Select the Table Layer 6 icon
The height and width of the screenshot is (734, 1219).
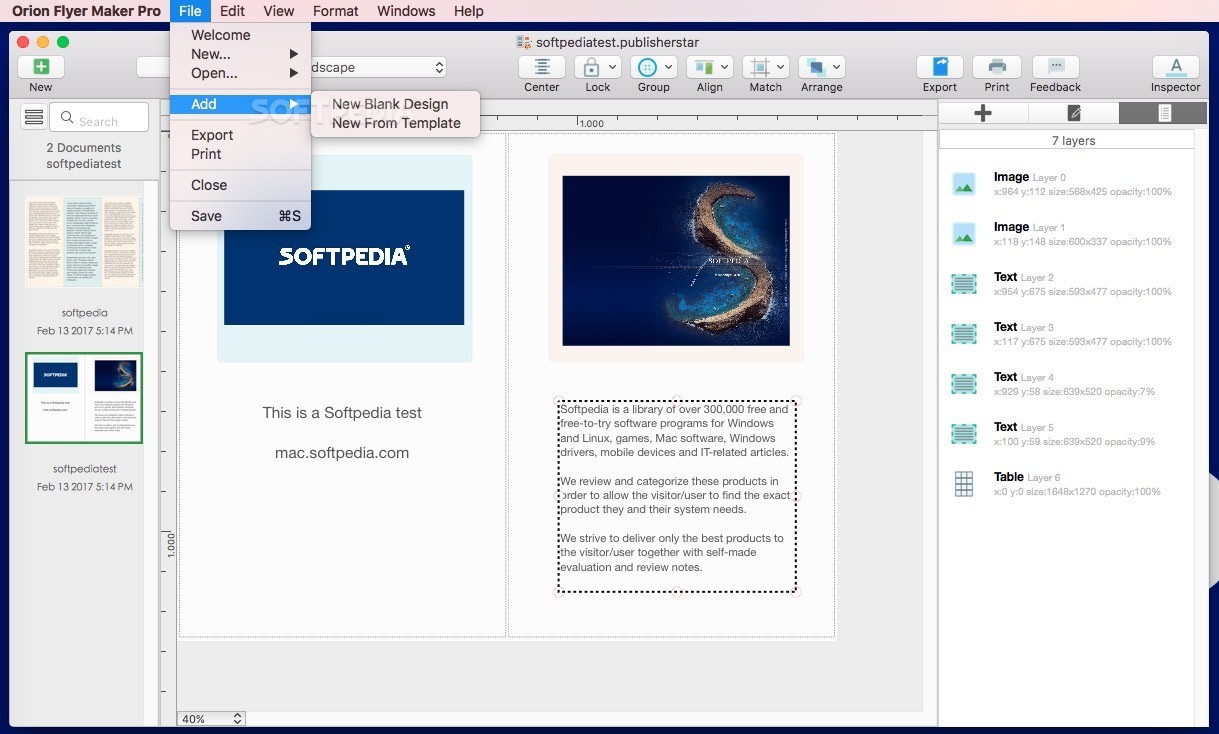click(964, 484)
